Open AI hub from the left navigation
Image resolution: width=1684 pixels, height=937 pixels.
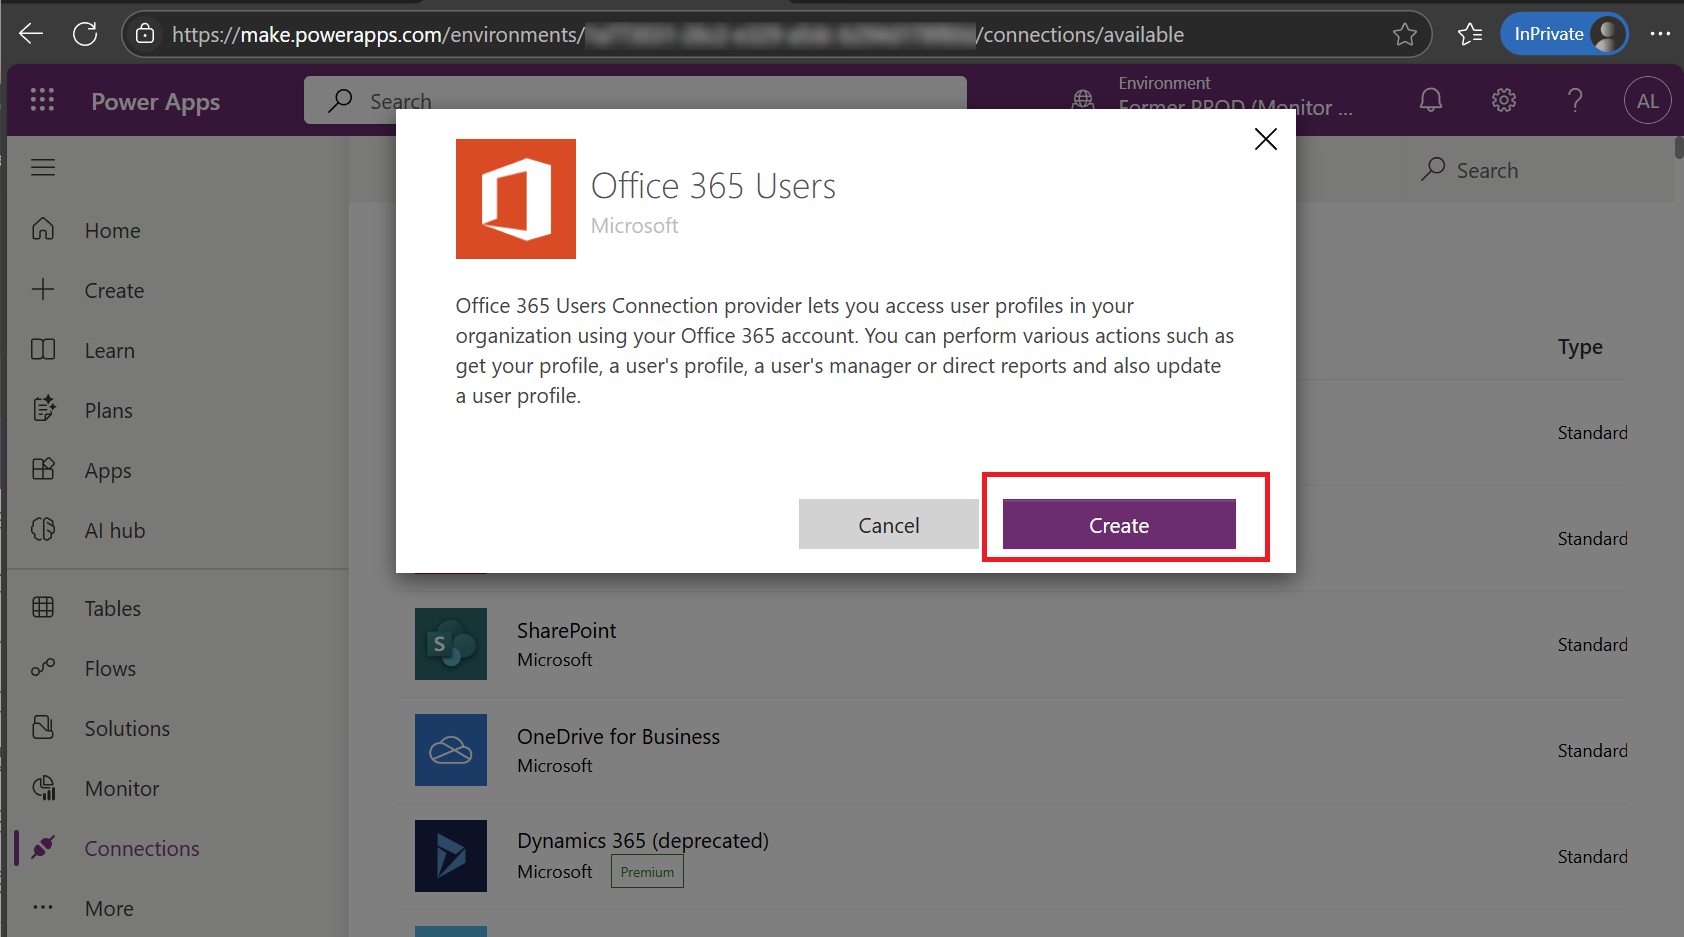(x=114, y=530)
